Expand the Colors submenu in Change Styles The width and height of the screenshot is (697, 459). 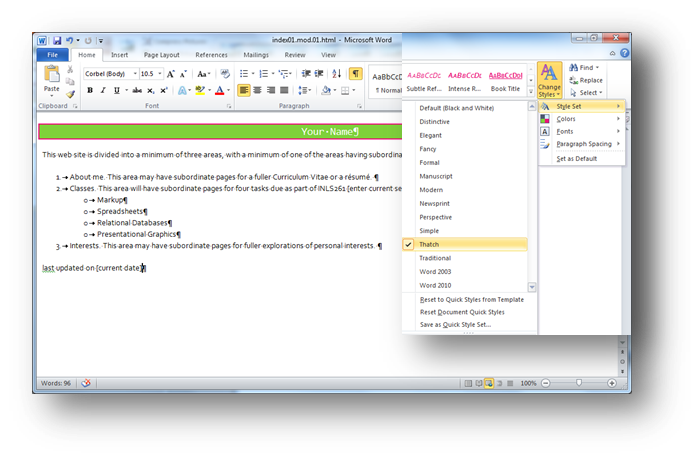click(580, 118)
